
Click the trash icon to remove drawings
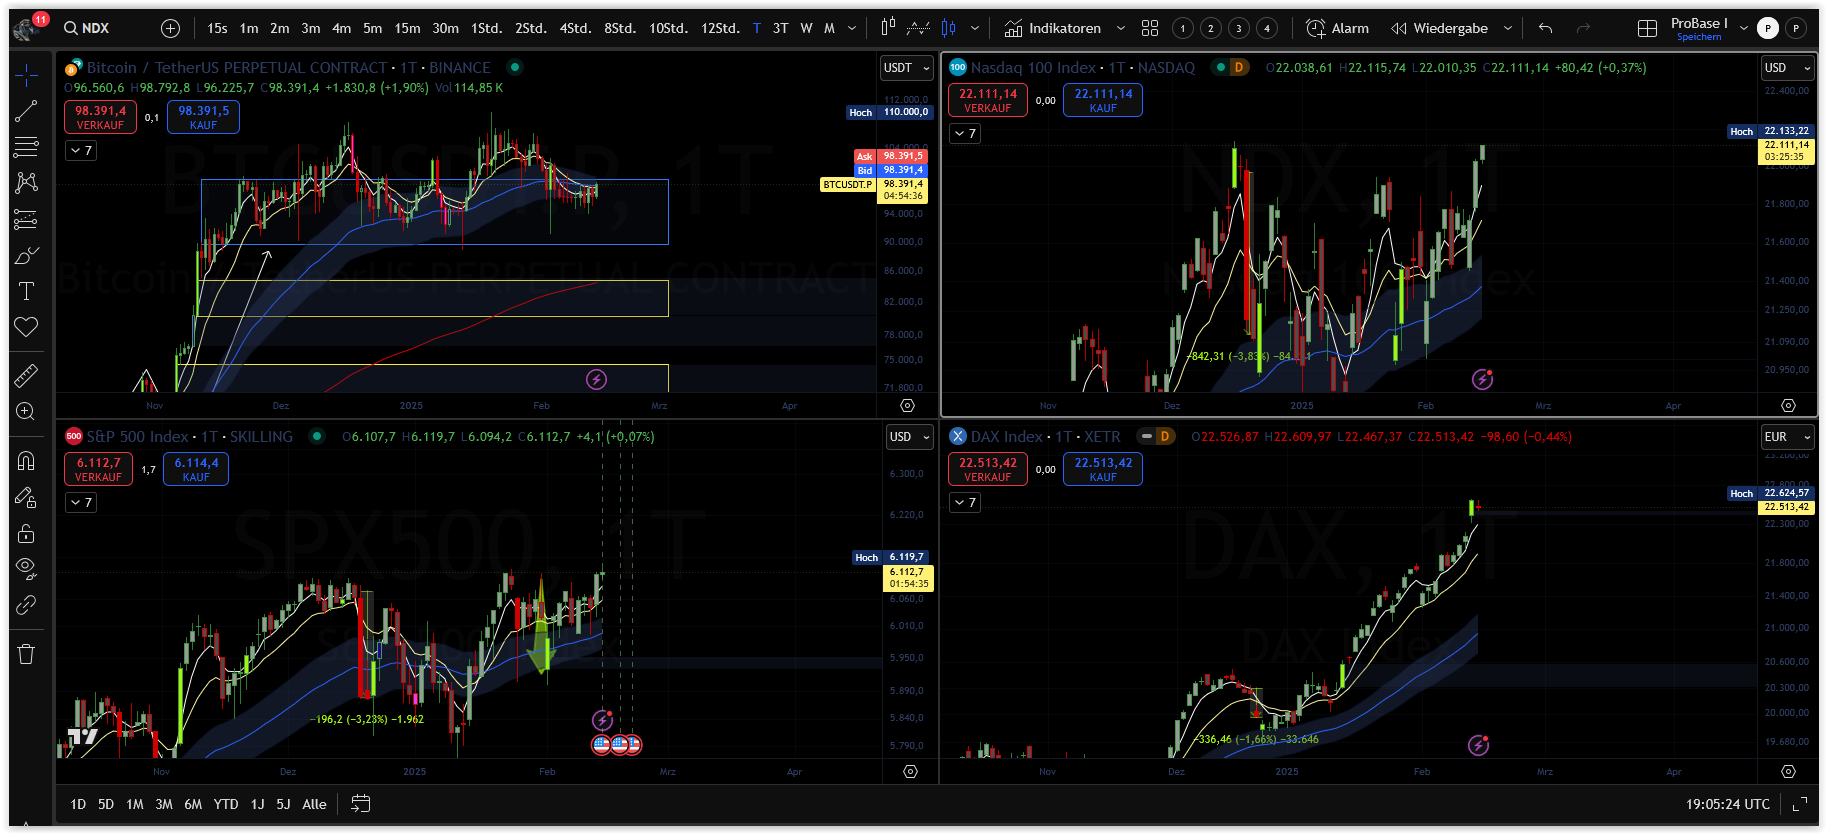pyautogui.click(x=27, y=654)
